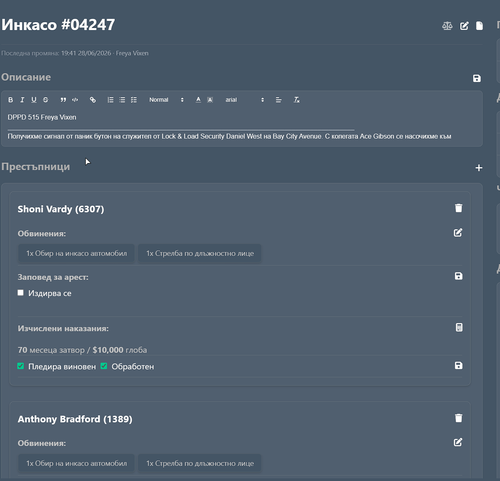Select the Инкасо #04247 title

58,25
